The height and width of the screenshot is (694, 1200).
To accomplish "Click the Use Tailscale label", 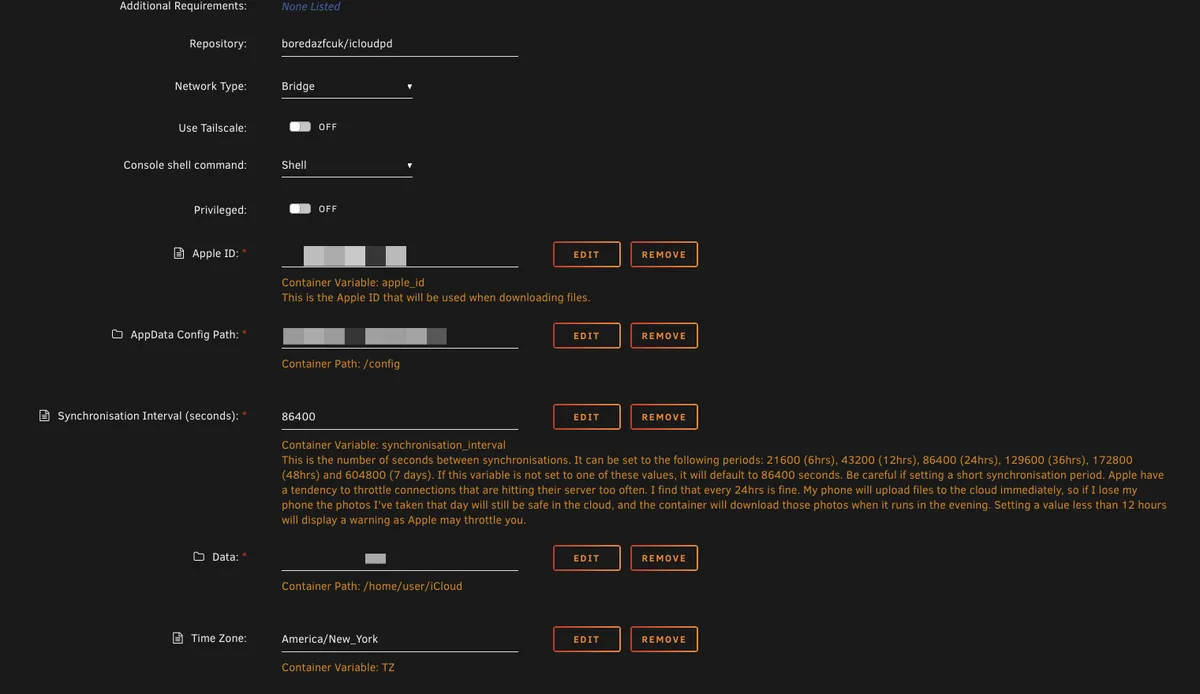I will (x=212, y=128).
